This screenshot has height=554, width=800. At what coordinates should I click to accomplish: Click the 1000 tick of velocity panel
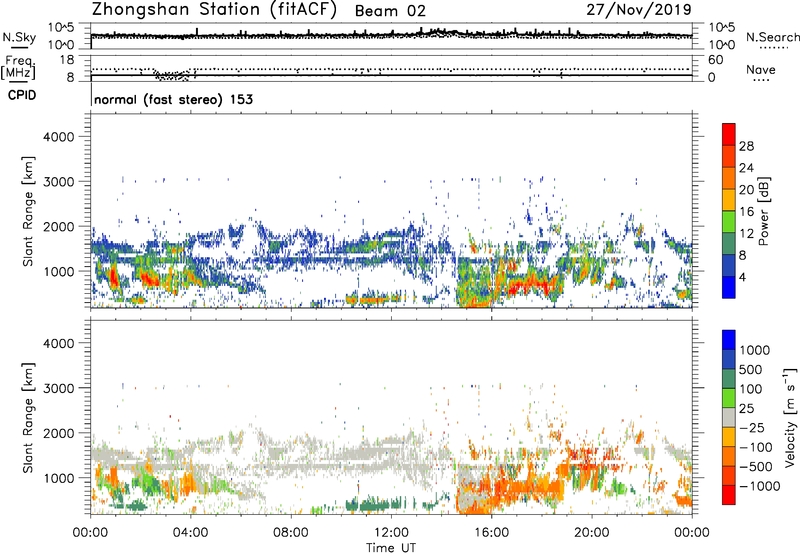(59, 478)
